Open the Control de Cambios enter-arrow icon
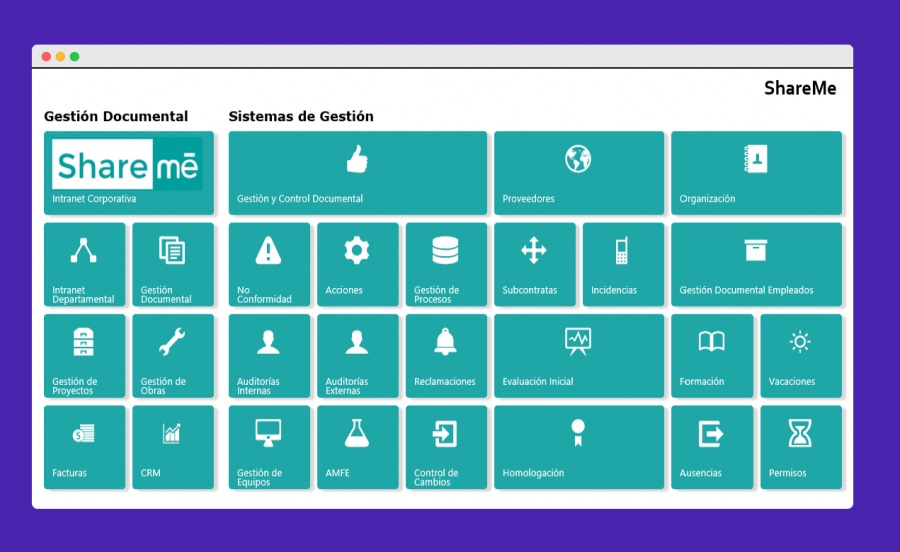900x552 pixels. [x=445, y=434]
